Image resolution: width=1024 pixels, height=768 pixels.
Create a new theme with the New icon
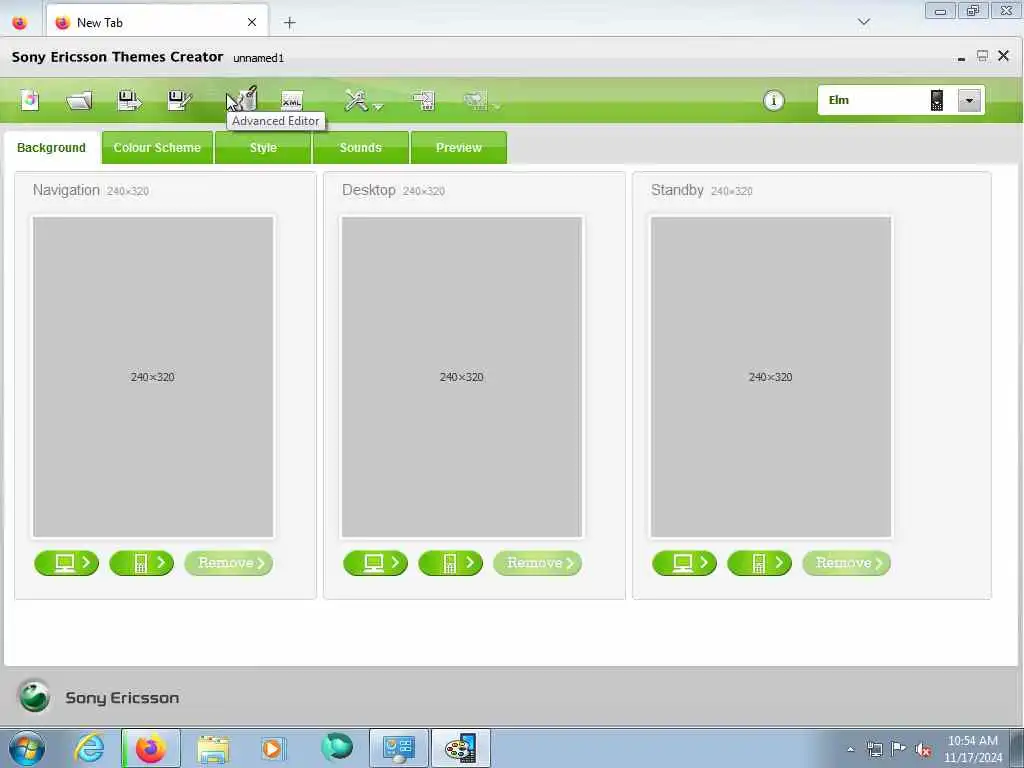[30, 100]
